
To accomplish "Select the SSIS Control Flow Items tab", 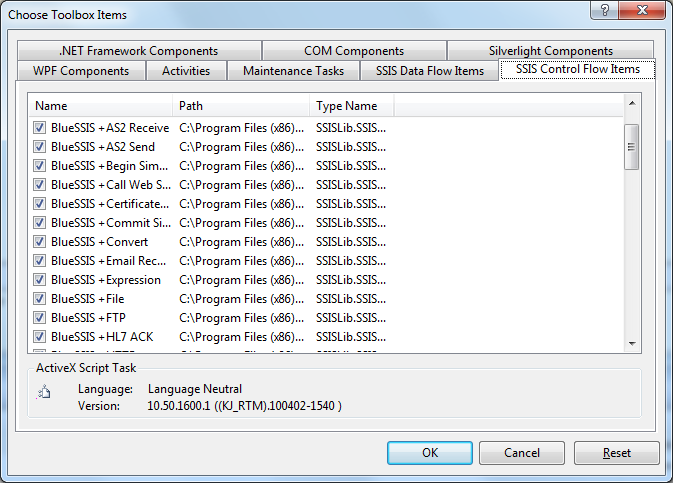I will (578, 69).
